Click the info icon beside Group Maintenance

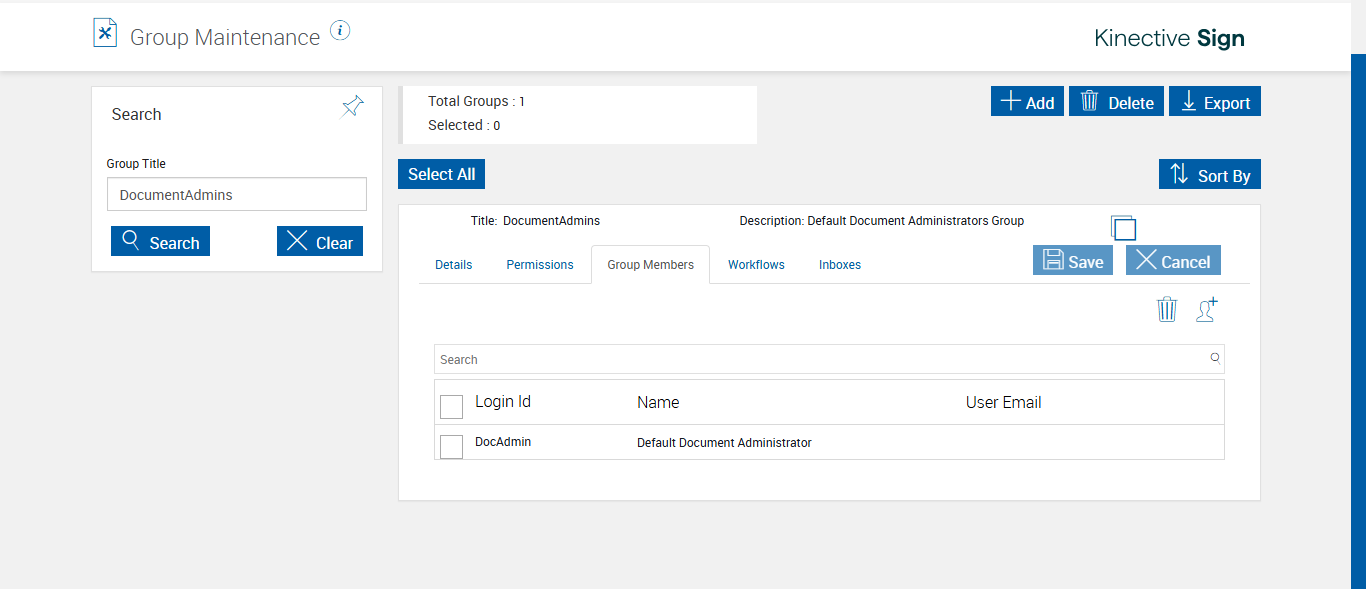[340, 31]
